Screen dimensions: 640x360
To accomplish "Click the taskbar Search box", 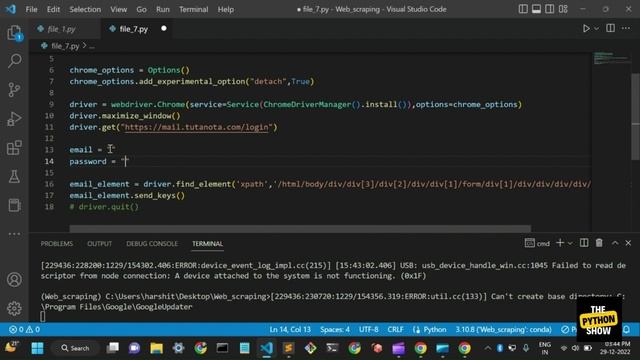I will (75, 348).
